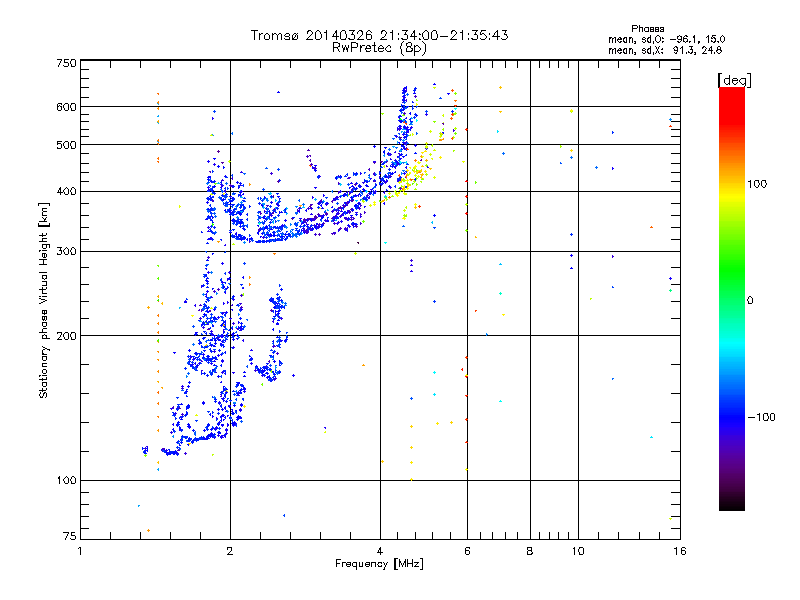Click the '0' colorbar tick label
The height and width of the screenshot is (600, 800).
[750, 301]
